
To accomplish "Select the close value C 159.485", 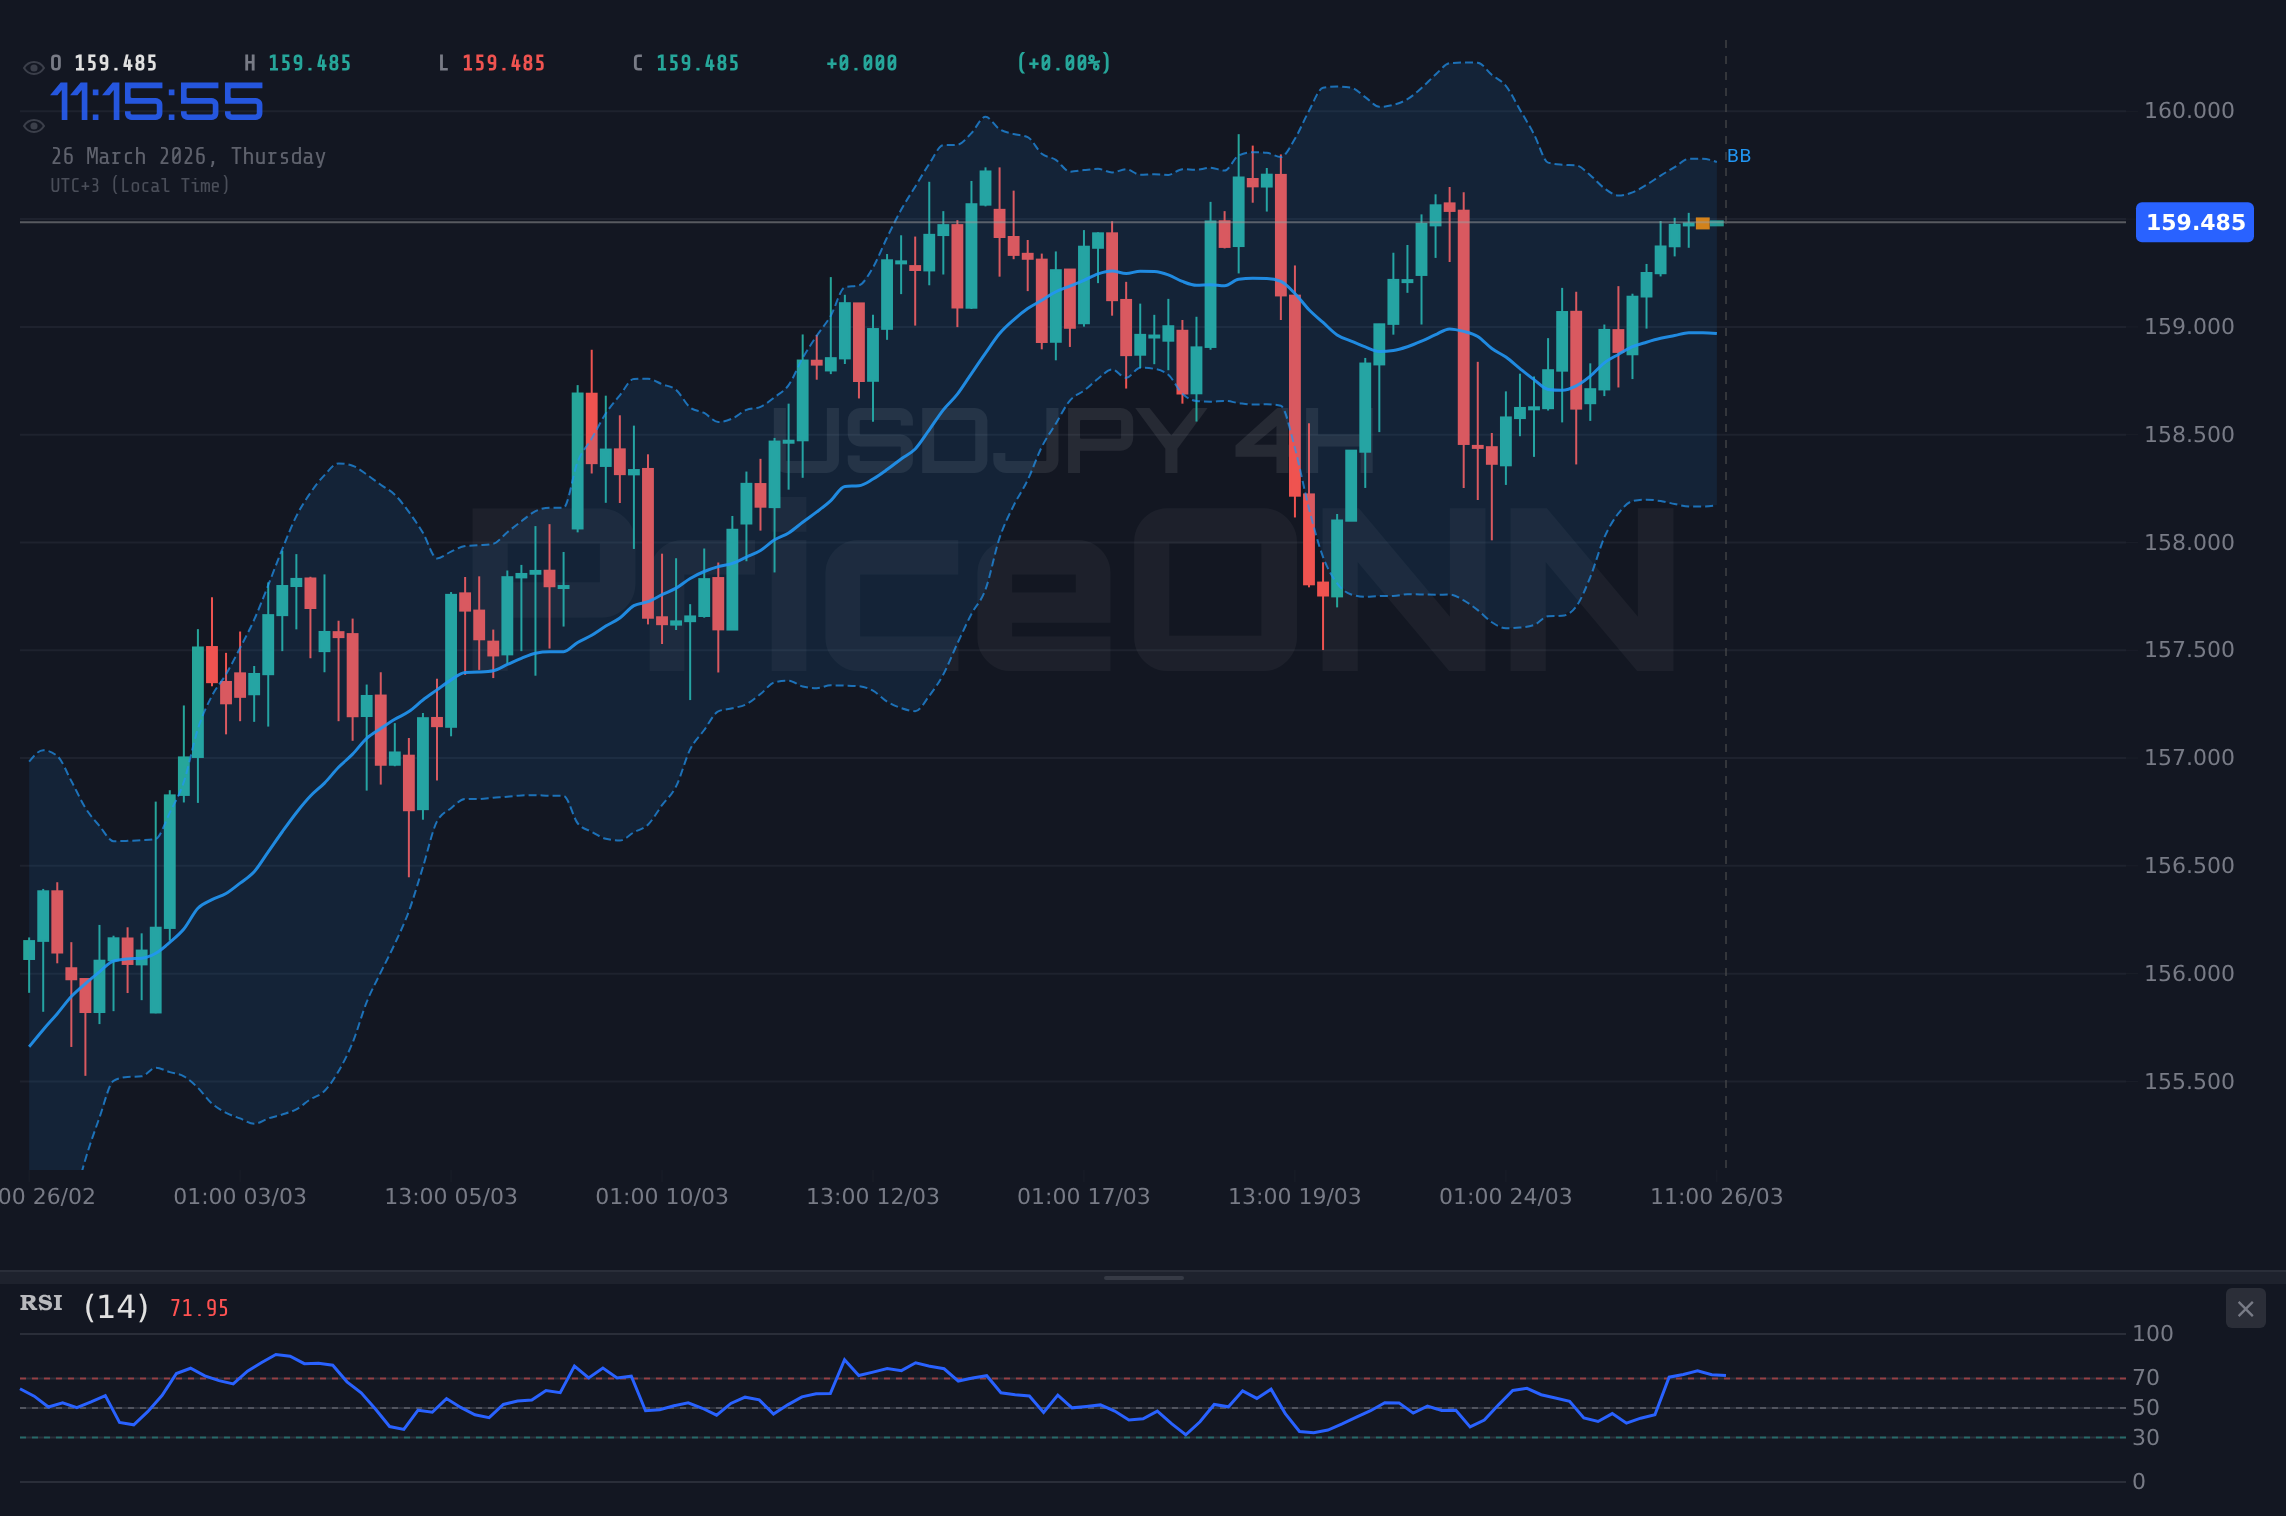I will point(685,62).
